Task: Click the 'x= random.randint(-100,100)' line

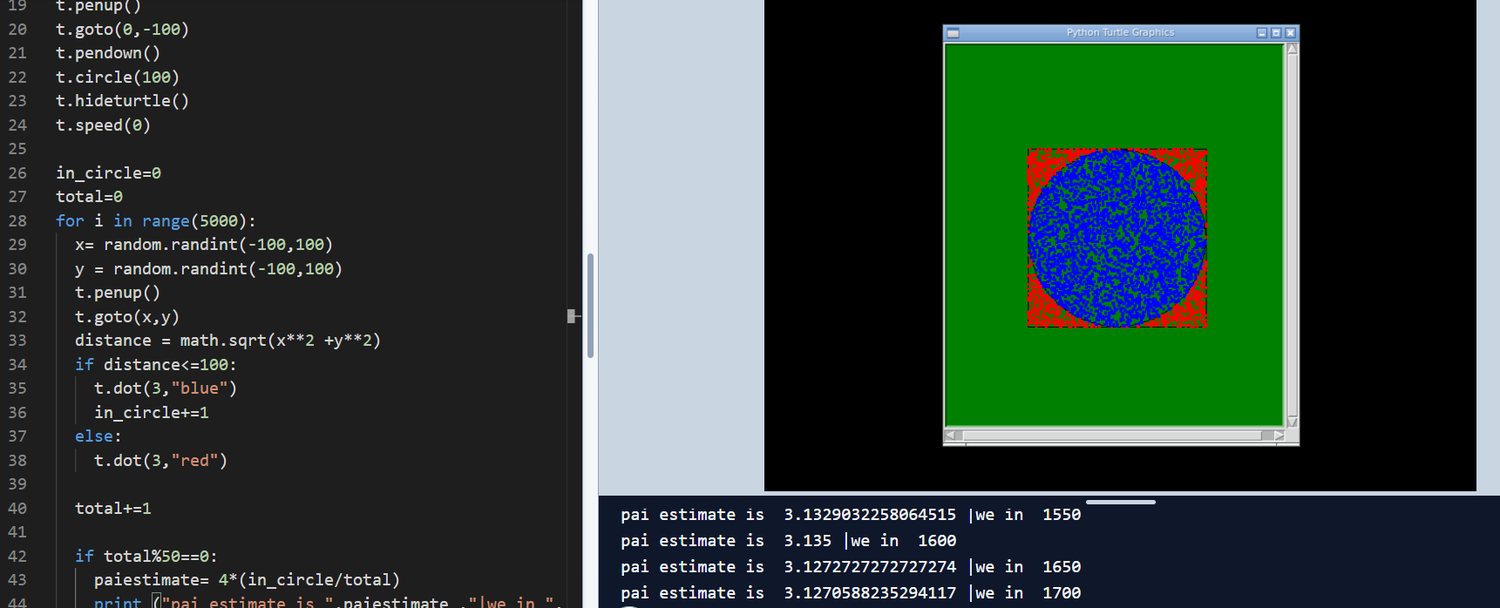Action: pos(204,245)
